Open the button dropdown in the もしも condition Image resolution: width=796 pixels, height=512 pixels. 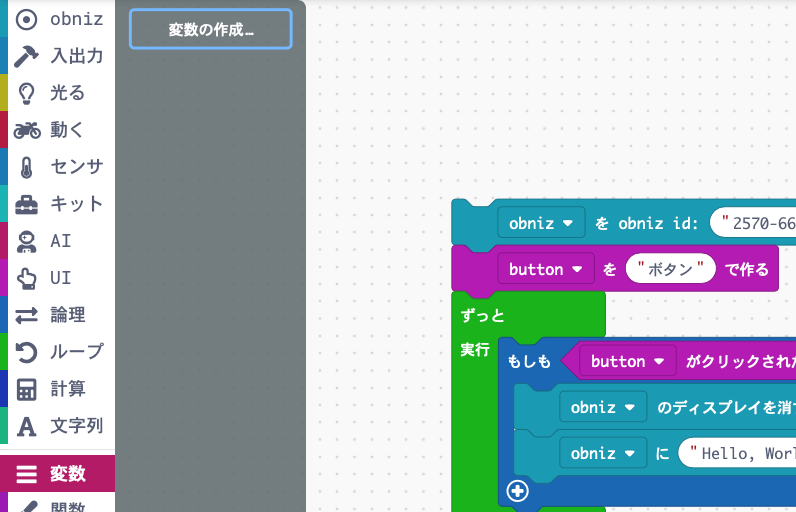(x=628, y=361)
